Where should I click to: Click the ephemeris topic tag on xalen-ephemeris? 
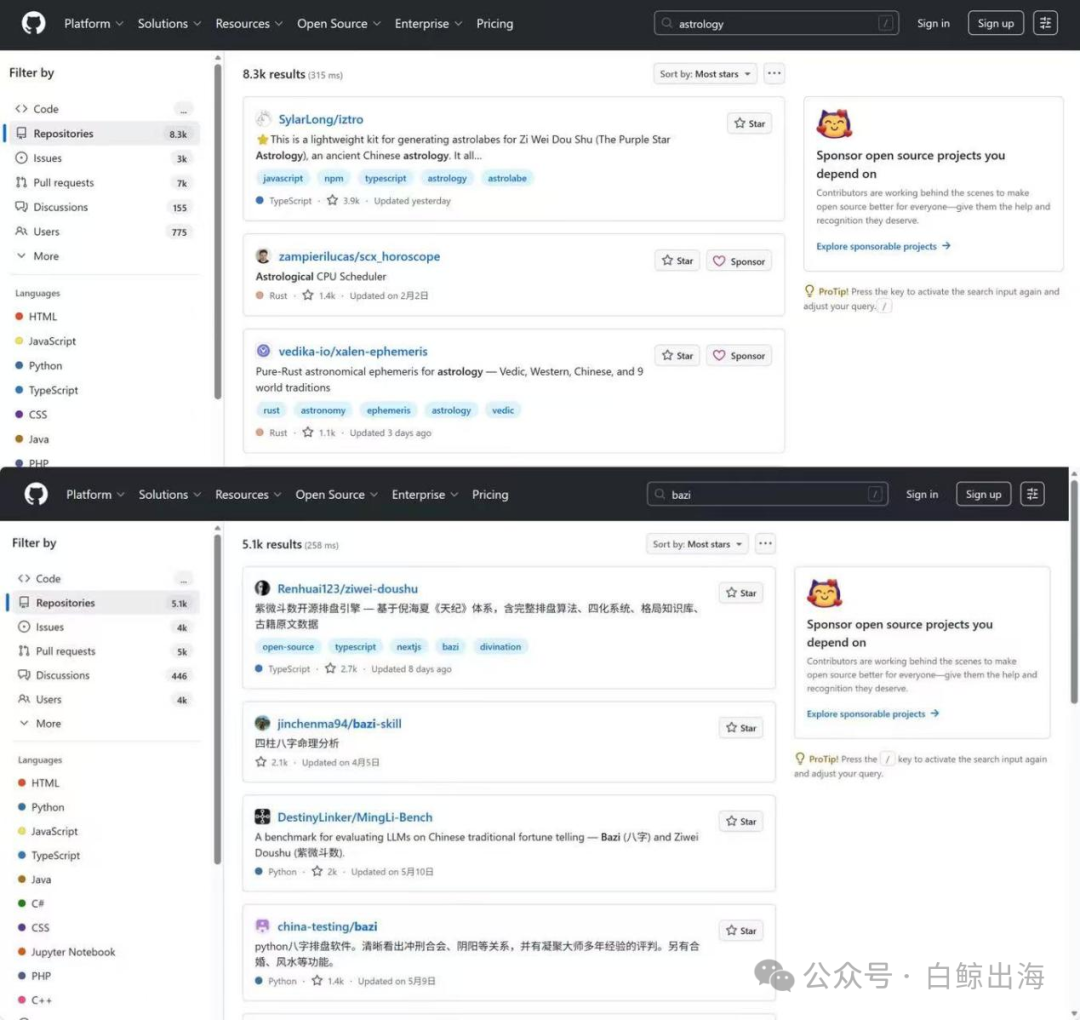click(x=388, y=410)
